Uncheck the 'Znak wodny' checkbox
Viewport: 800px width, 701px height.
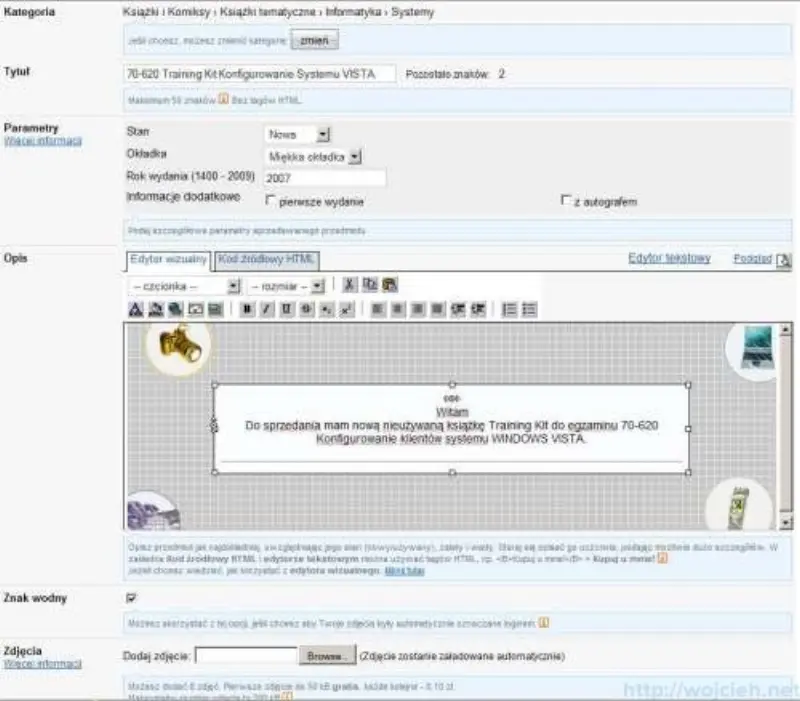(131, 597)
